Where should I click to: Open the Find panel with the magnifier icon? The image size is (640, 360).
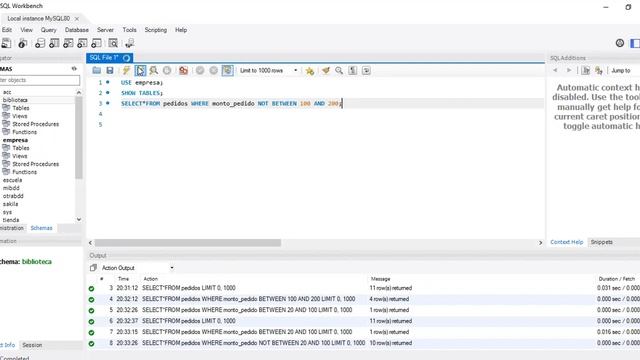339,71
